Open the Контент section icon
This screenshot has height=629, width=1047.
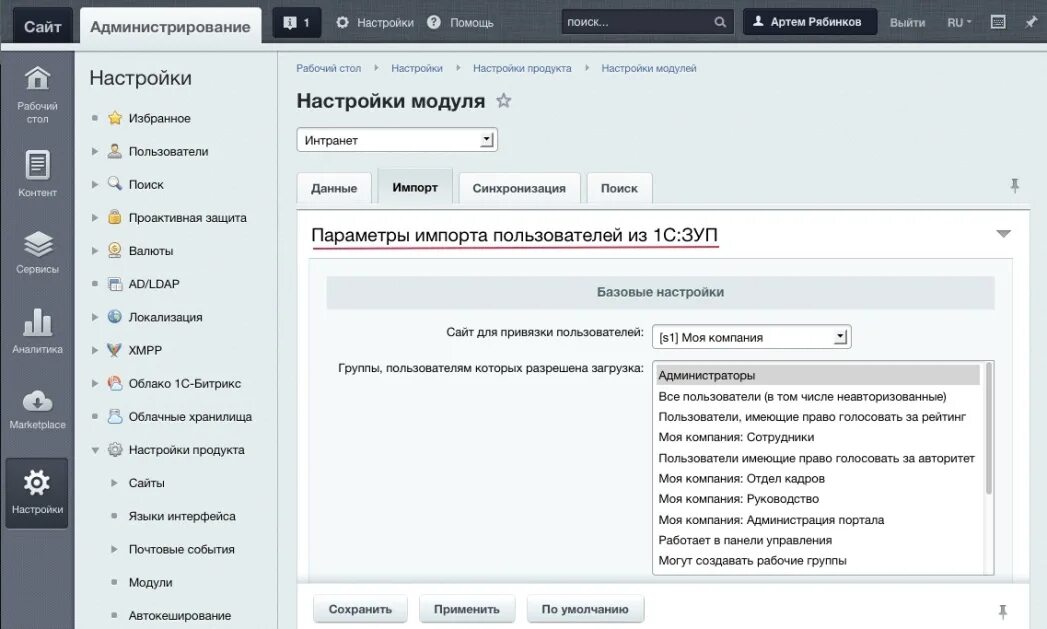tap(37, 164)
